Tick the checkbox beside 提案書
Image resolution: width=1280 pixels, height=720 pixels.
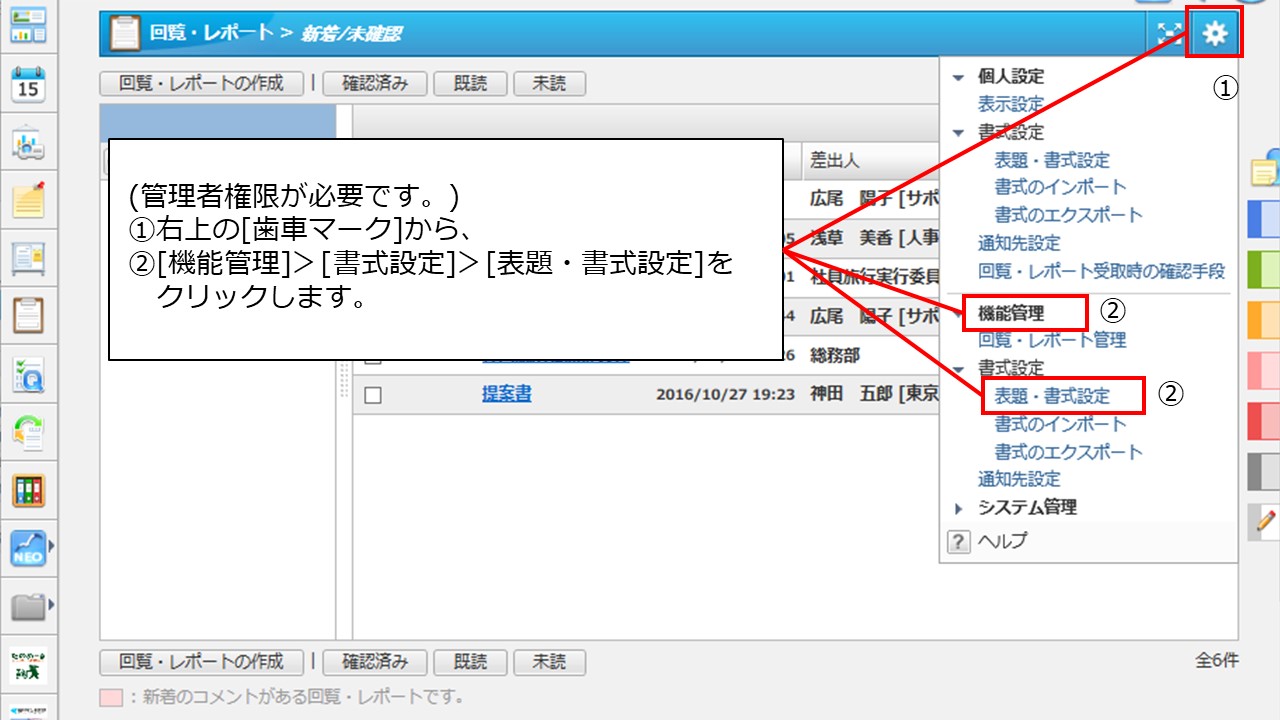(373, 395)
